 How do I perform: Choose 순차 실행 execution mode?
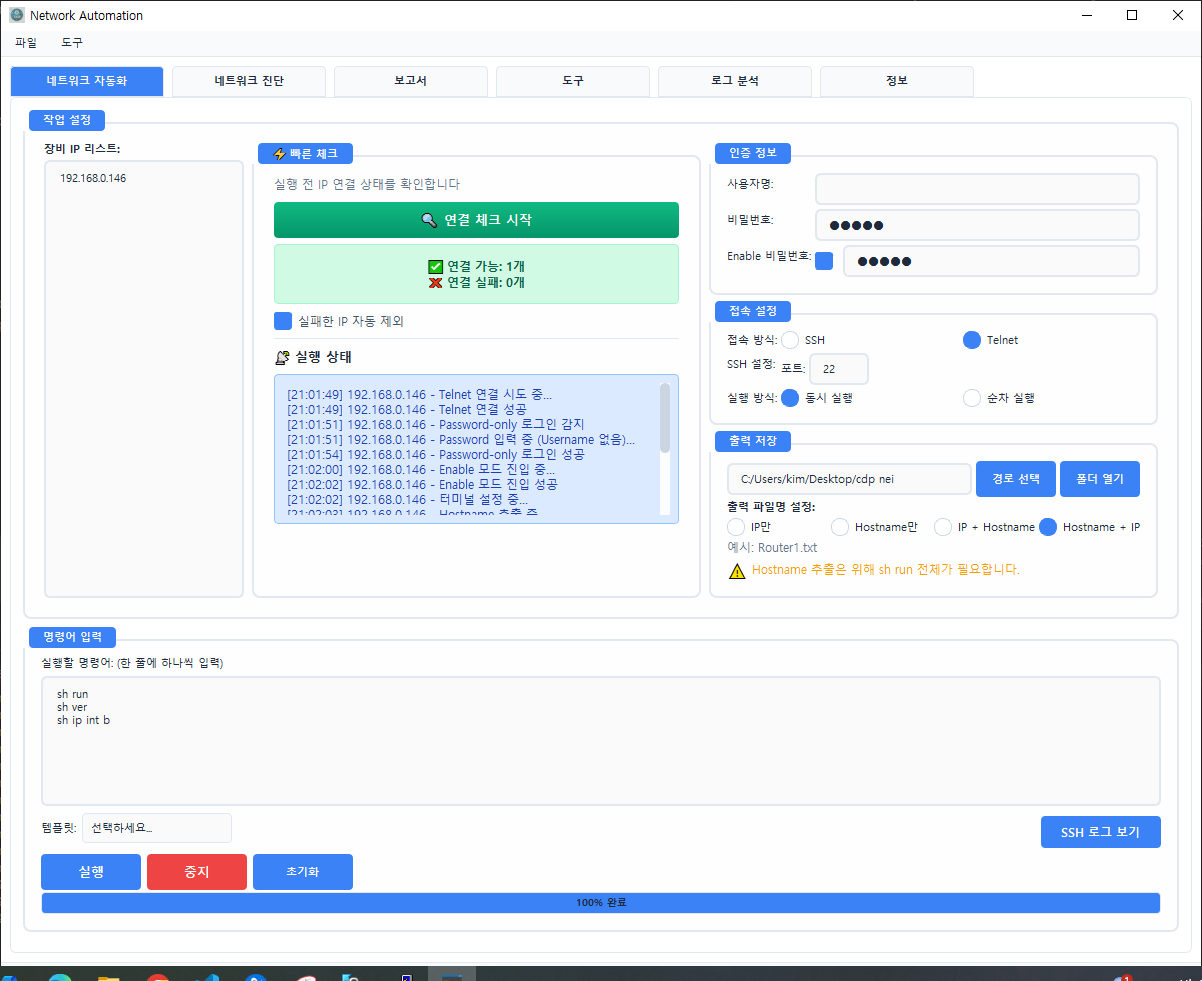[x=972, y=398]
